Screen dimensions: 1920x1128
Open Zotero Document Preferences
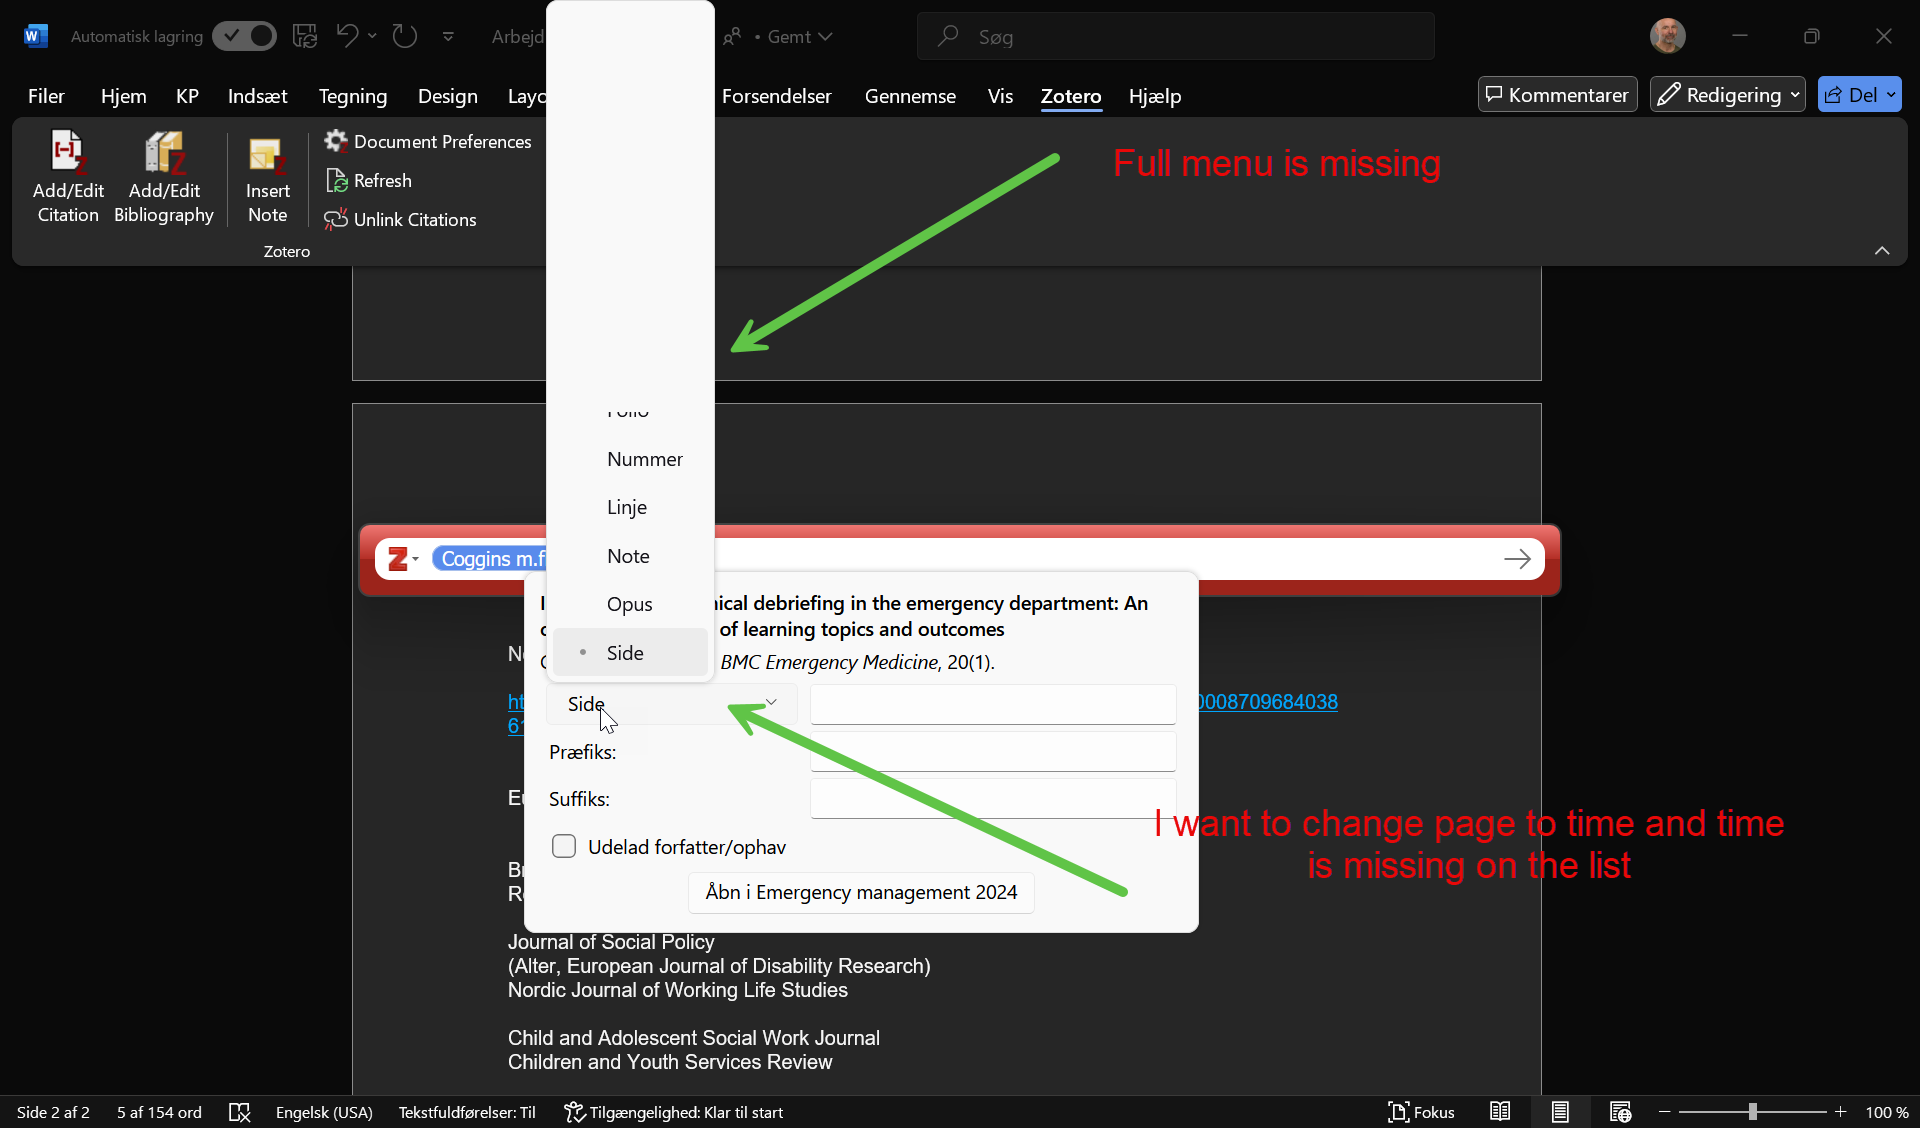(428, 141)
